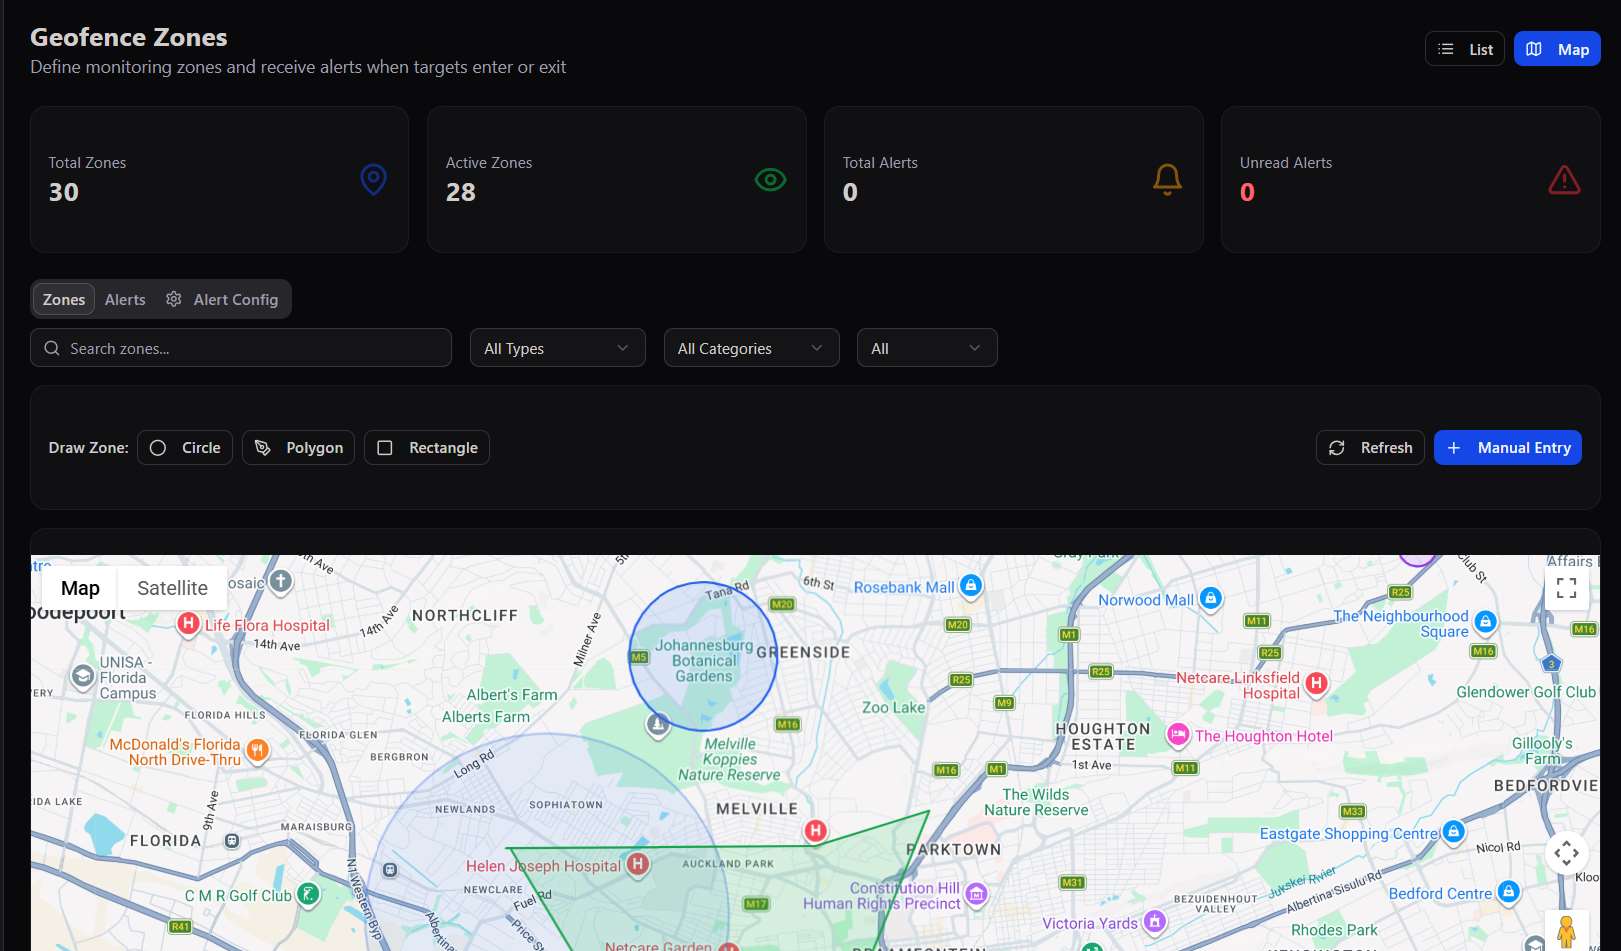Screen dimensions: 1621x951
Task: Select the Rectangle draw zone tool
Action: click(x=427, y=448)
